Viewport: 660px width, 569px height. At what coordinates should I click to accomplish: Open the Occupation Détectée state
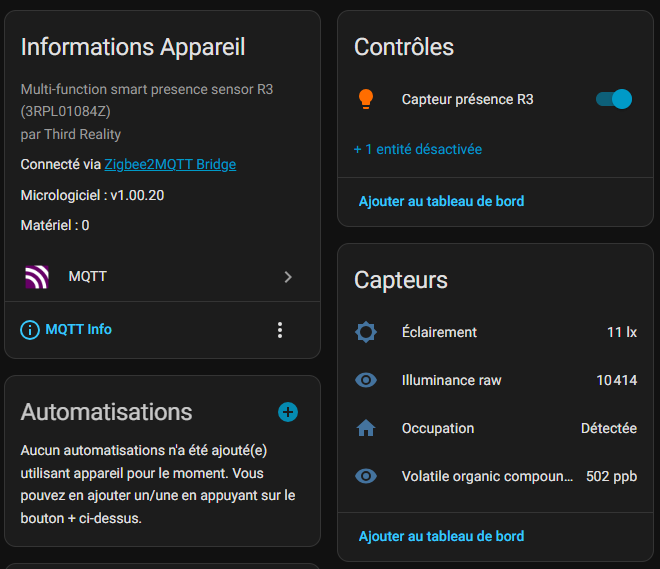pos(608,428)
